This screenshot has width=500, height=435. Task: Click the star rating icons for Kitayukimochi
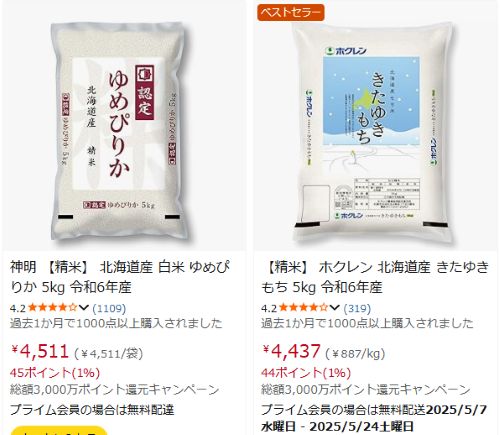tap(304, 308)
